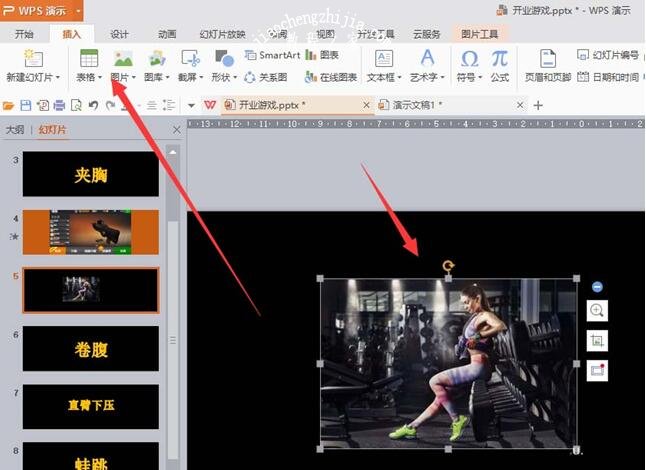Redo the last undone action
The height and width of the screenshot is (470, 646).
[x=110, y=105]
